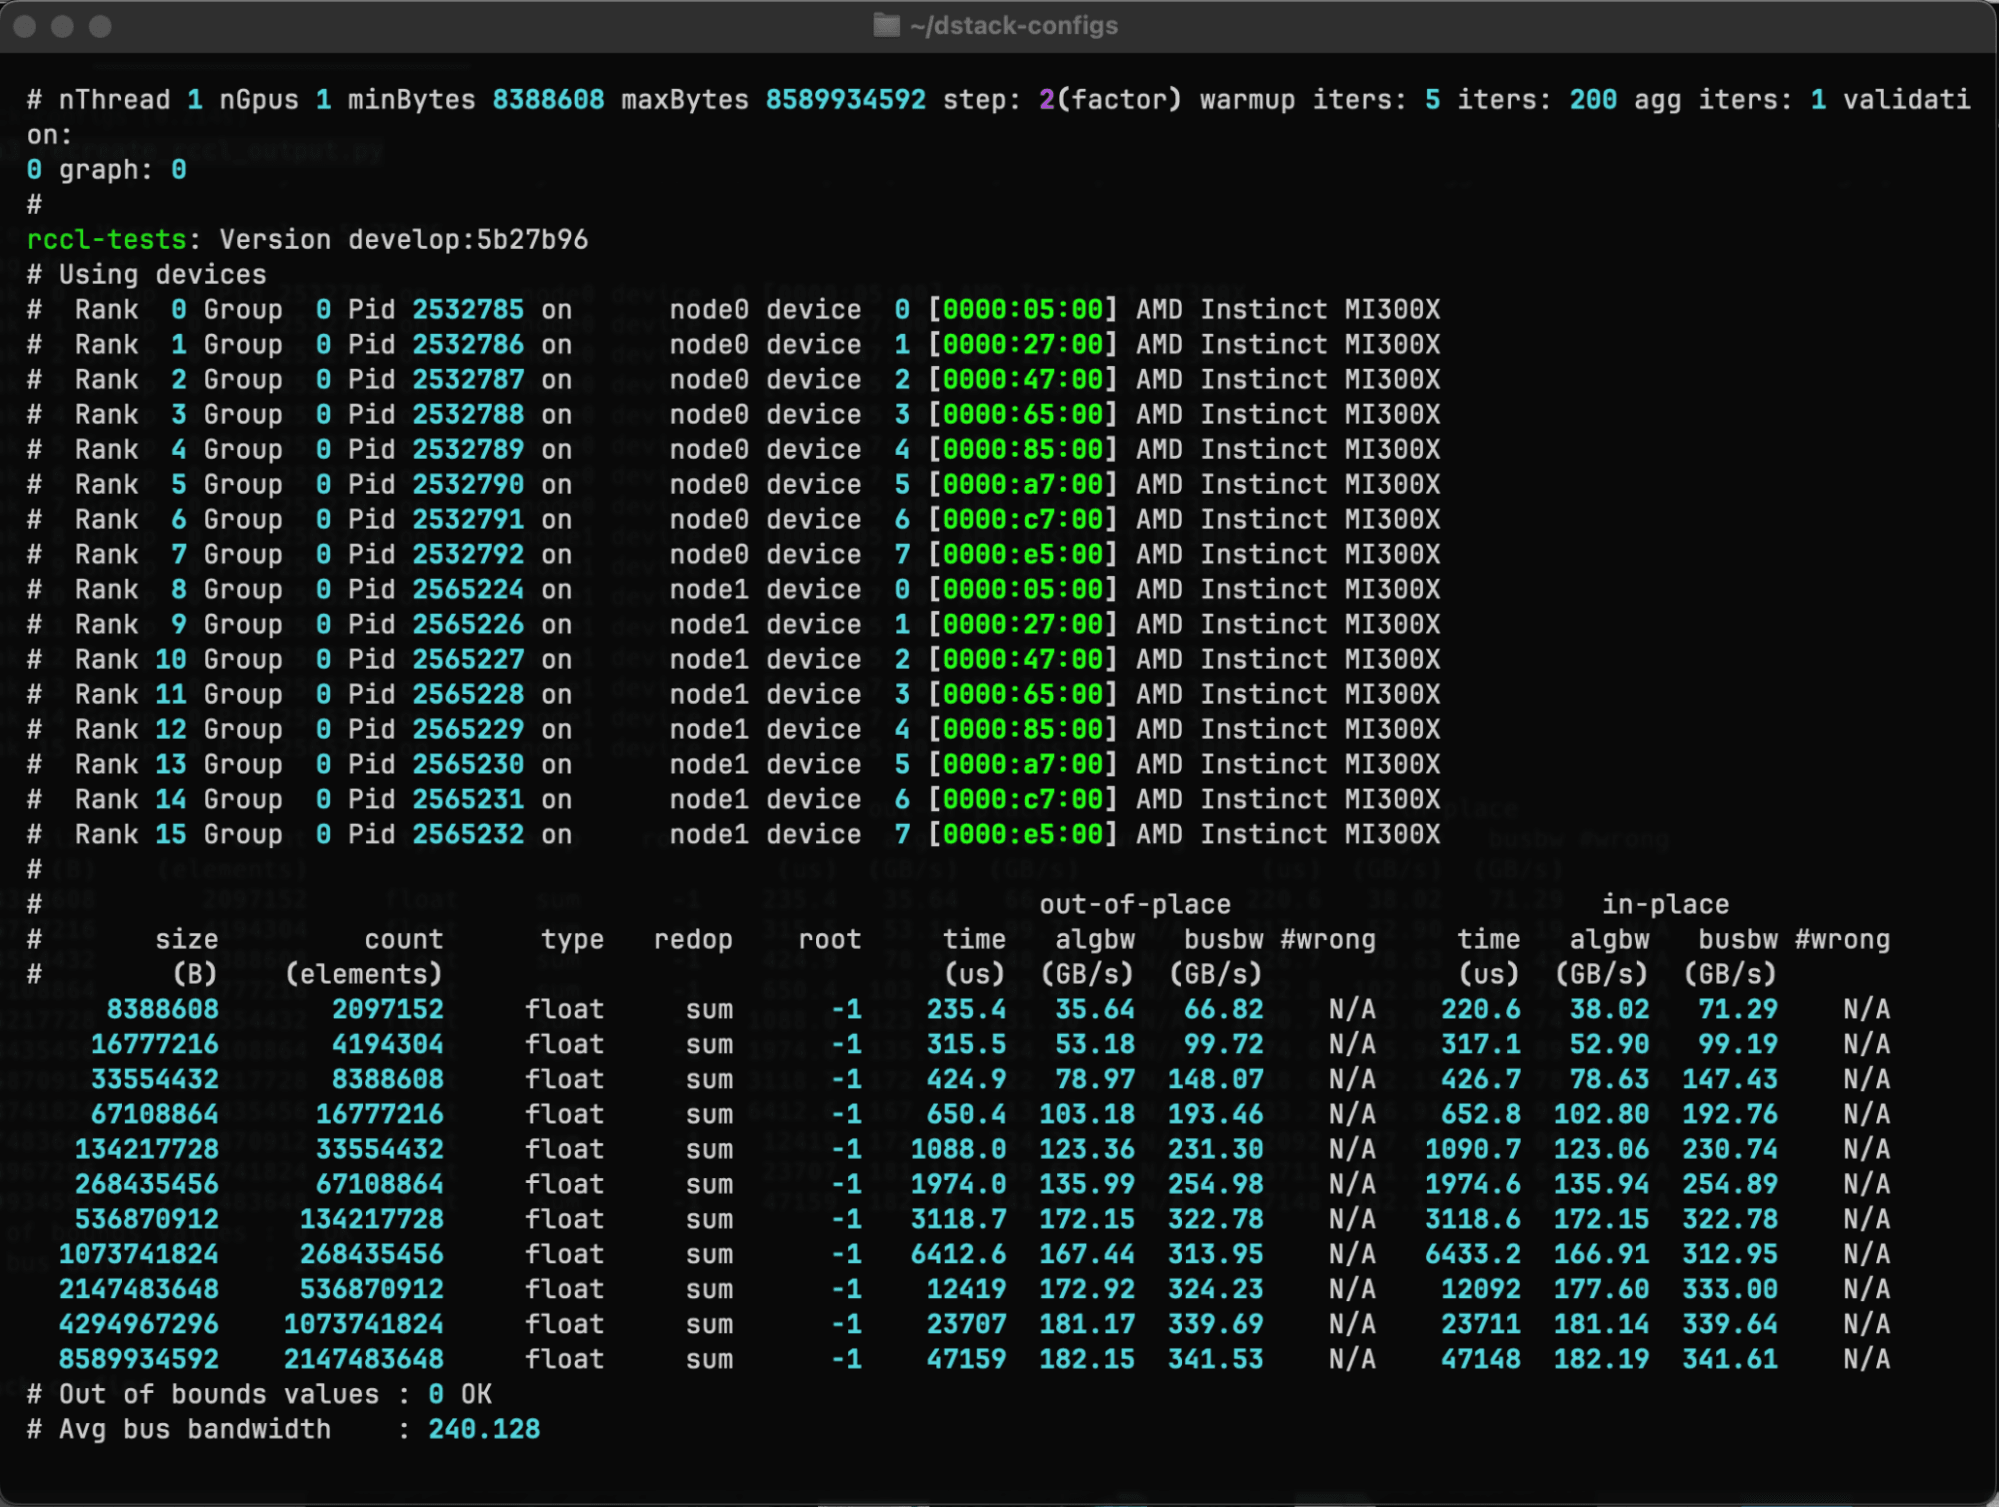Click bus ID 0000:c7:00 on Rank 14 row
The width and height of the screenshot is (1999, 1508).
click(1023, 800)
